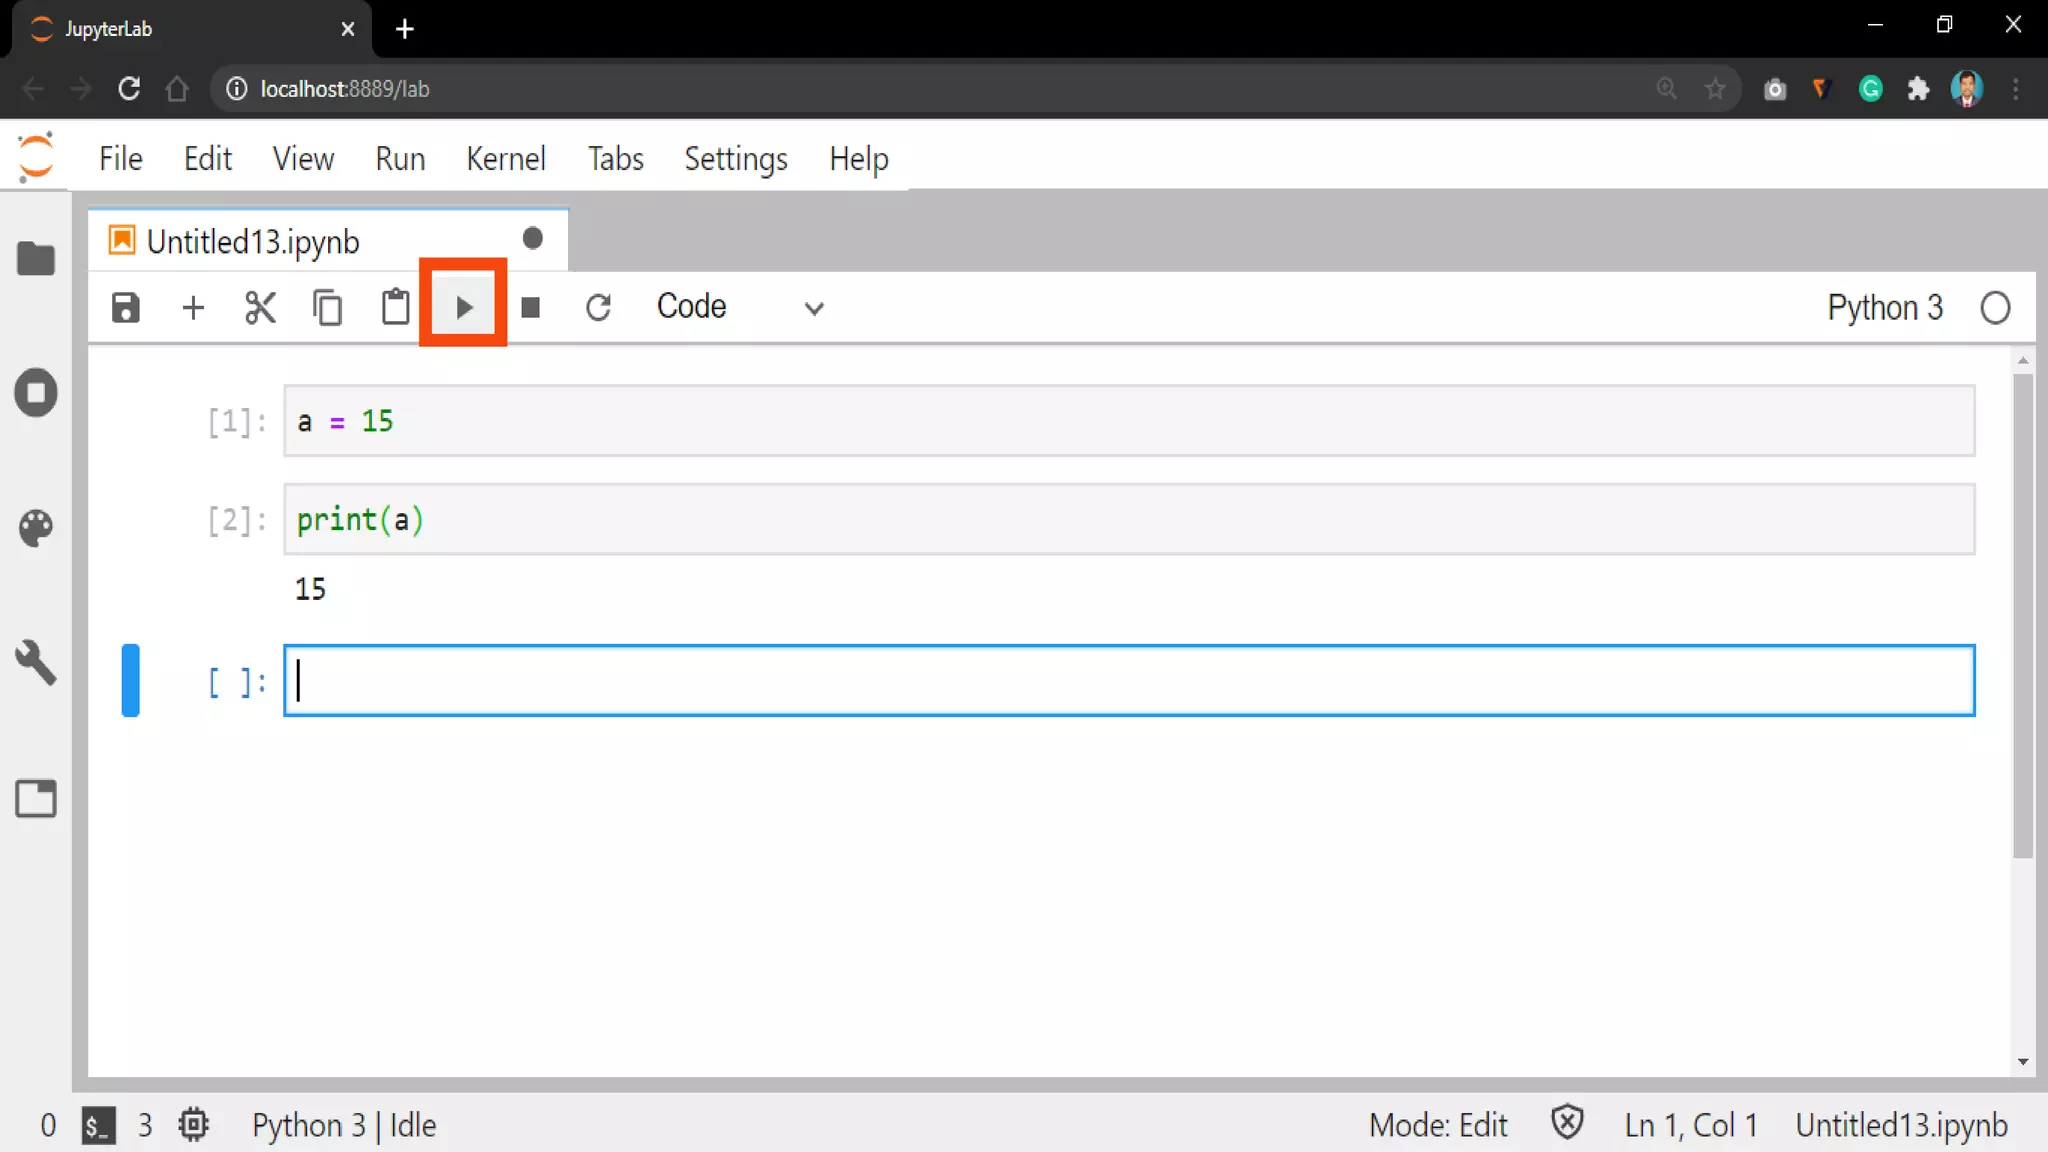Image resolution: width=2048 pixels, height=1152 pixels.
Task: Click inside the empty active code cell
Action: click(x=1128, y=681)
